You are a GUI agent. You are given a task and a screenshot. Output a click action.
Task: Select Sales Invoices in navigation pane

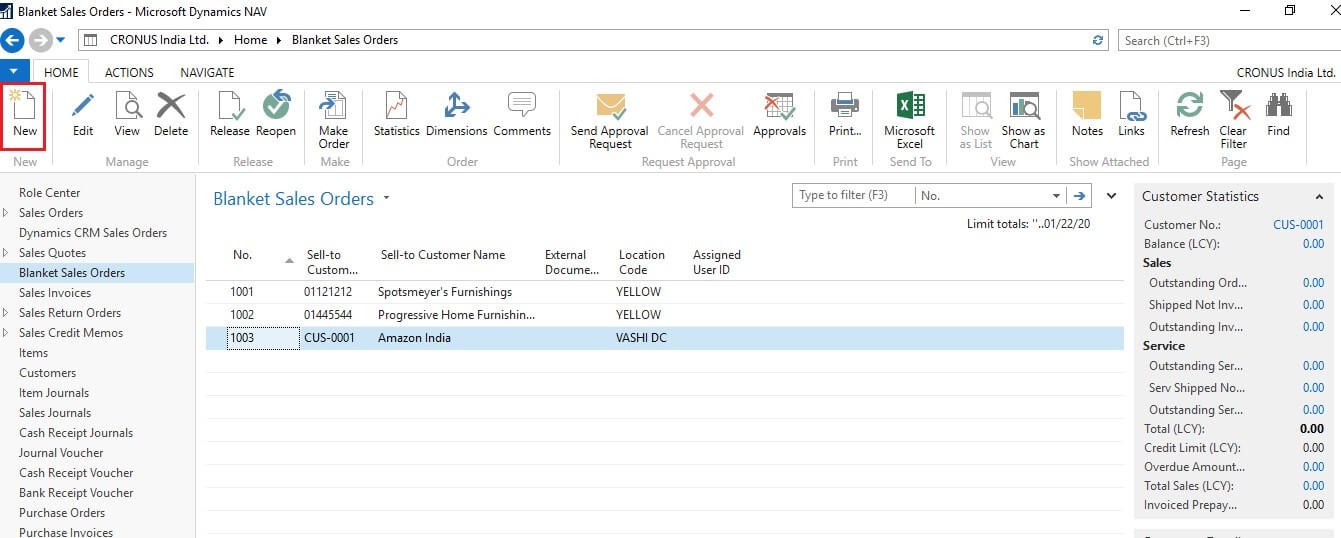[x=55, y=293]
